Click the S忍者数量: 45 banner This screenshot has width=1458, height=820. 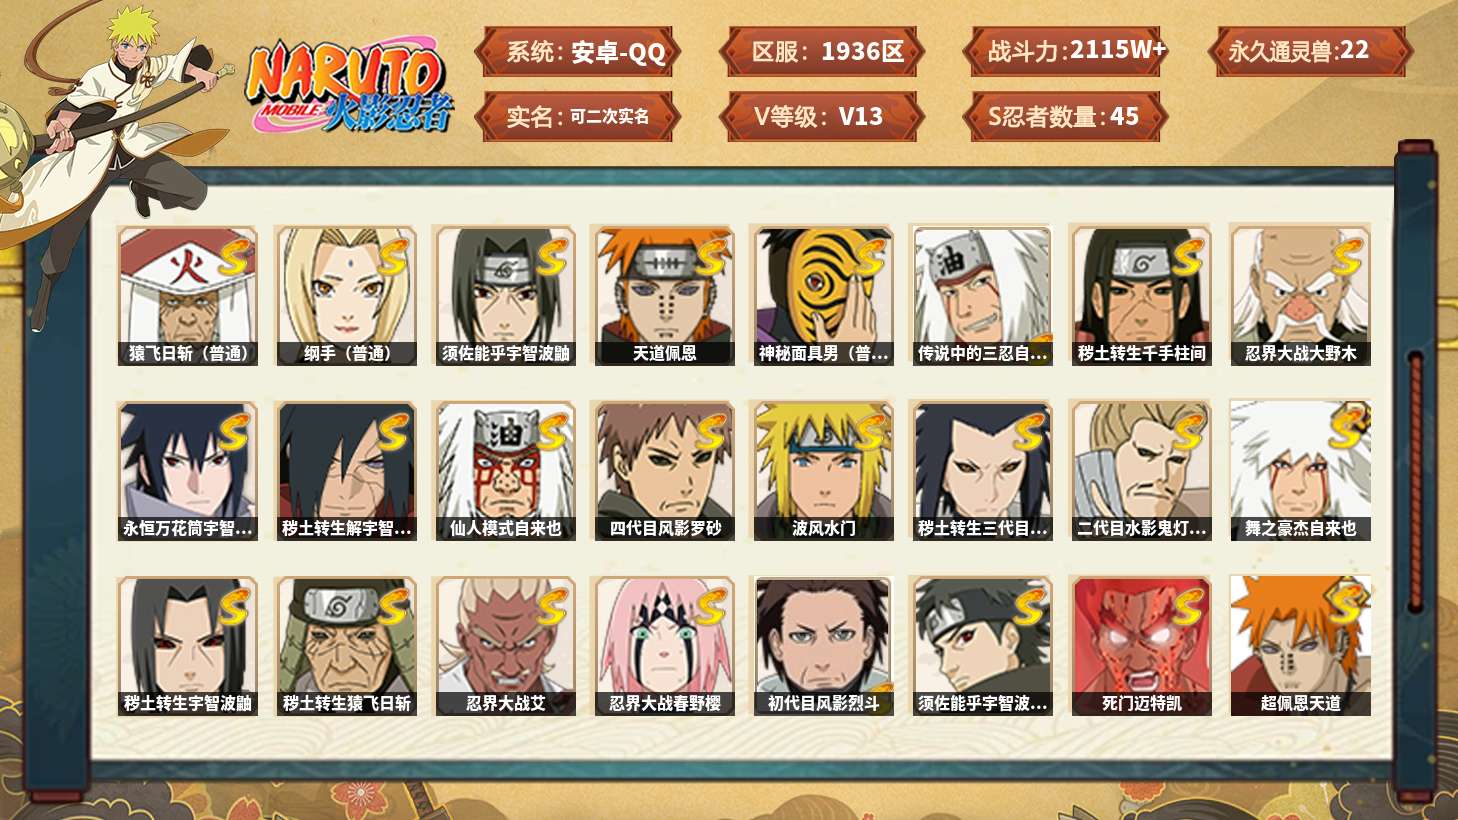point(1064,116)
